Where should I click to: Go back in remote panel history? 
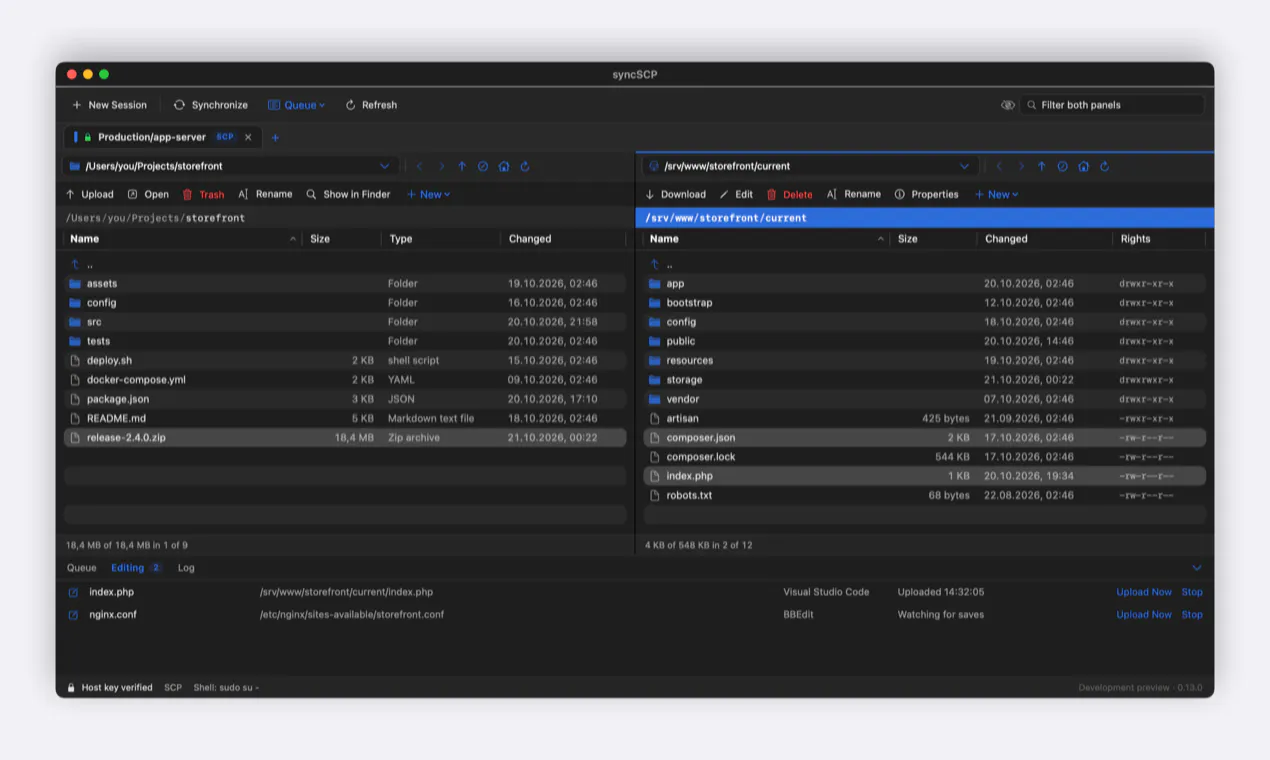999,166
